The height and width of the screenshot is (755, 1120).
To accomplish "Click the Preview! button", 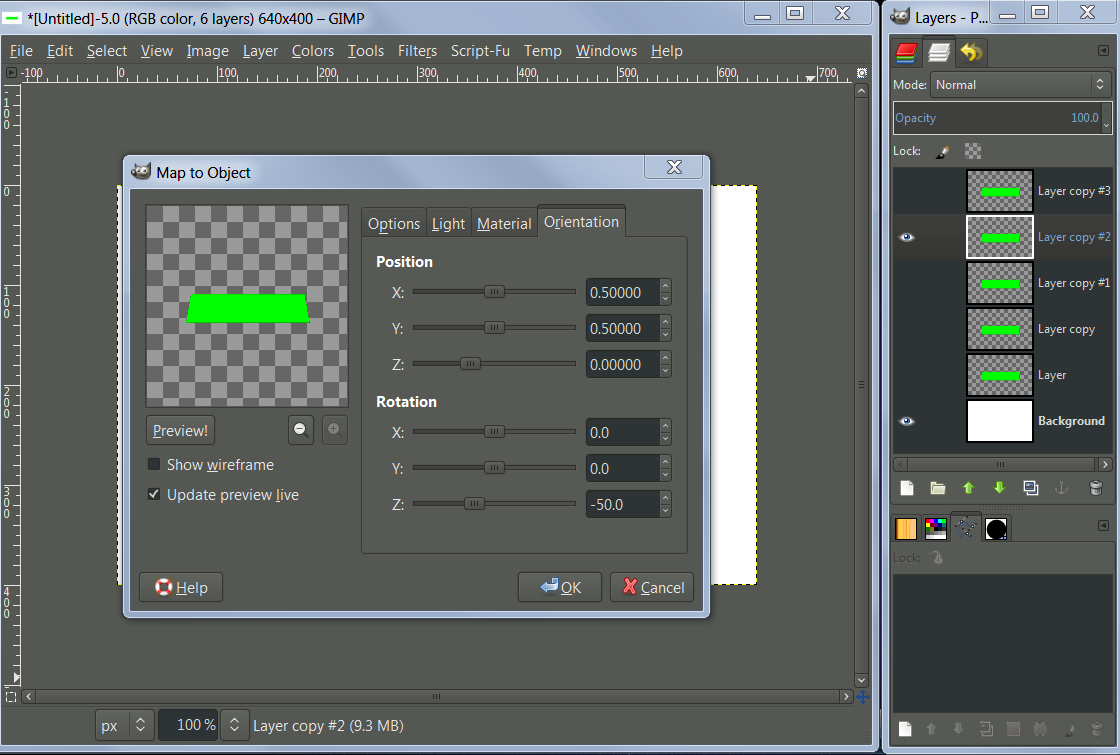I will click(180, 431).
